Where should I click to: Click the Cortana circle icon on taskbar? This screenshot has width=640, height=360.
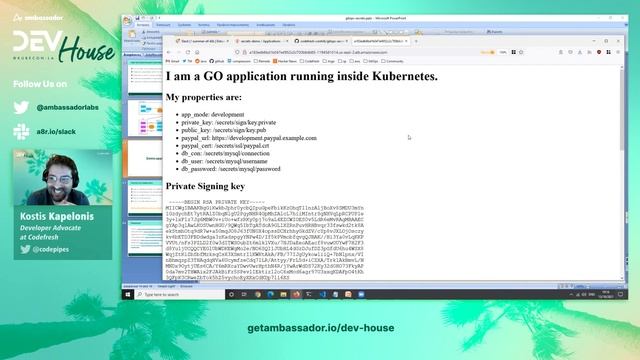click(x=231, y=294)
